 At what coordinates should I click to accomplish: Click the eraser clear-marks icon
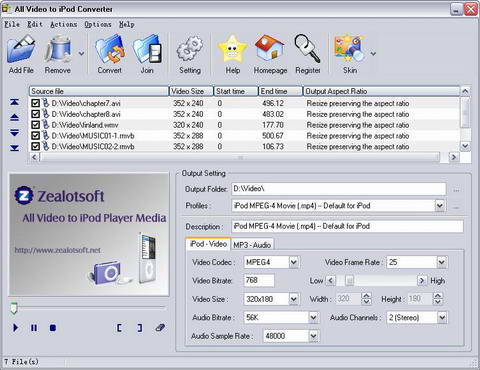click(x=160, y=327)
